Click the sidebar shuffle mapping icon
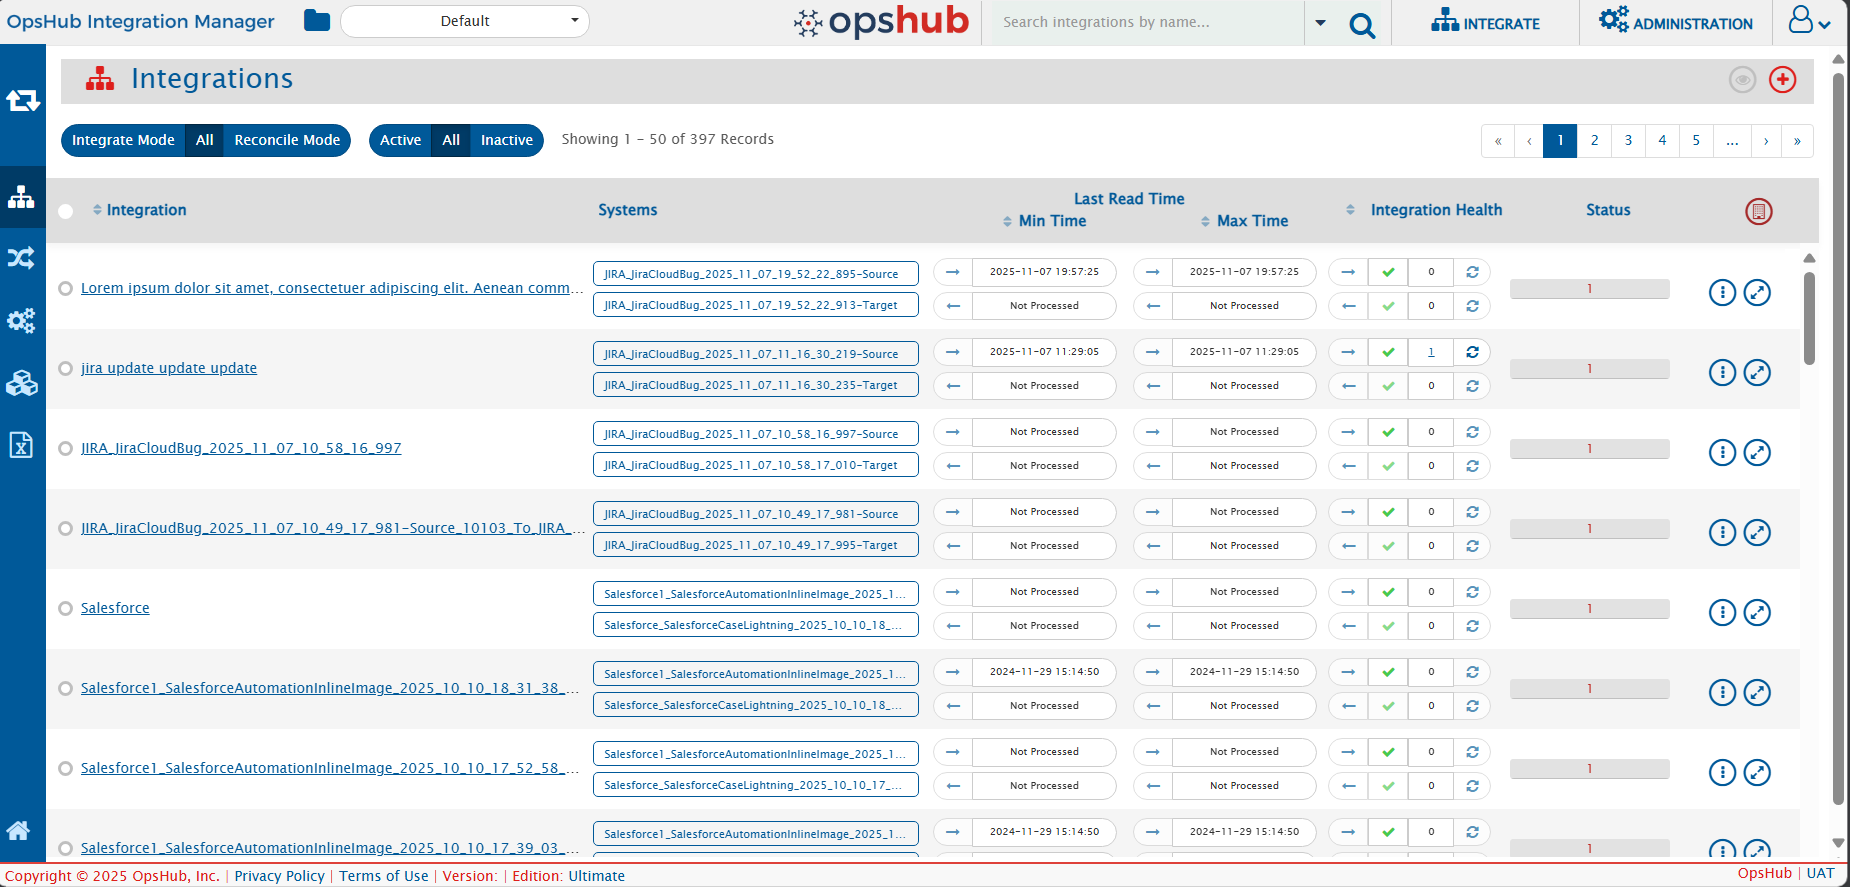The height and width of the screenshot is (887, 1850). coord(21,258)
